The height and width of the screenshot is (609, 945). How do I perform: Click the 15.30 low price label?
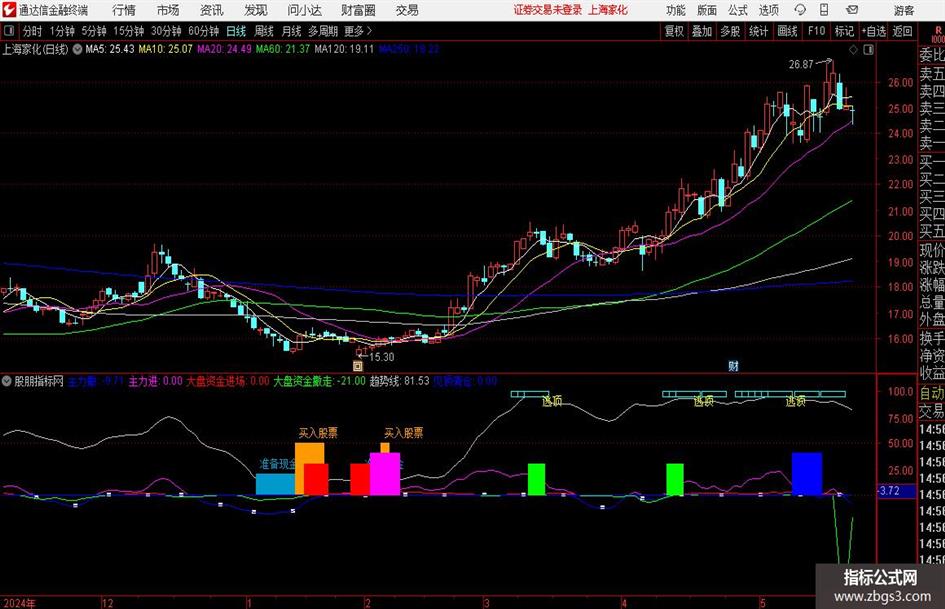pyautogui.click(x=381, y=357)
